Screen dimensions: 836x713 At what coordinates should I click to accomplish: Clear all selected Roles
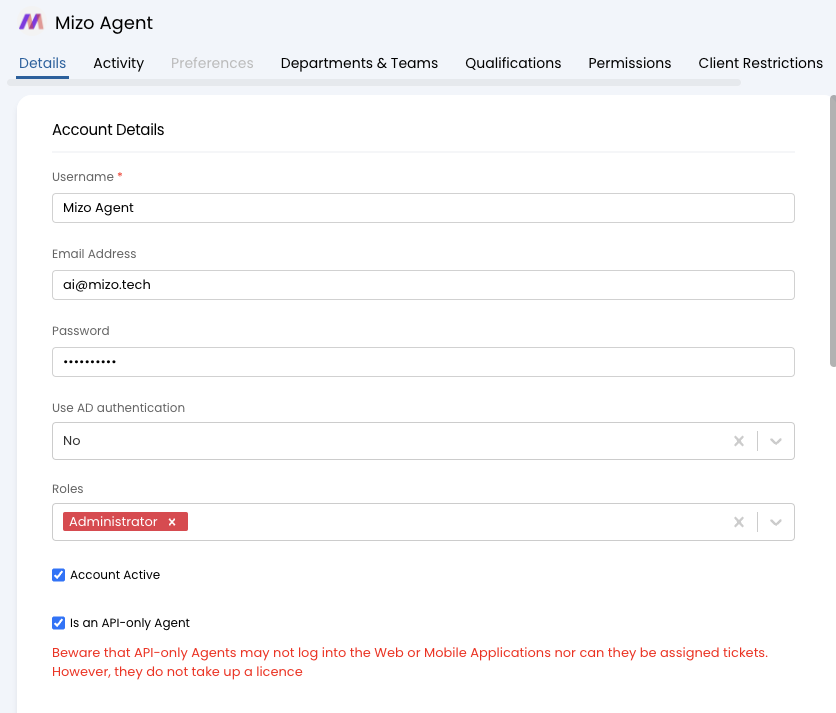coord(738,522)
